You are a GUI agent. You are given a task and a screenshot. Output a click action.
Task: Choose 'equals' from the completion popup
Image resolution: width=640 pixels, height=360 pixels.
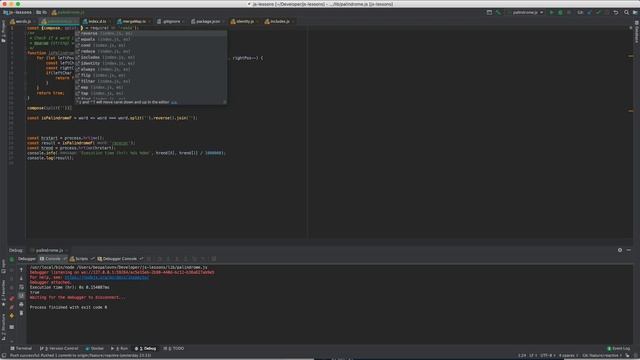151,40
